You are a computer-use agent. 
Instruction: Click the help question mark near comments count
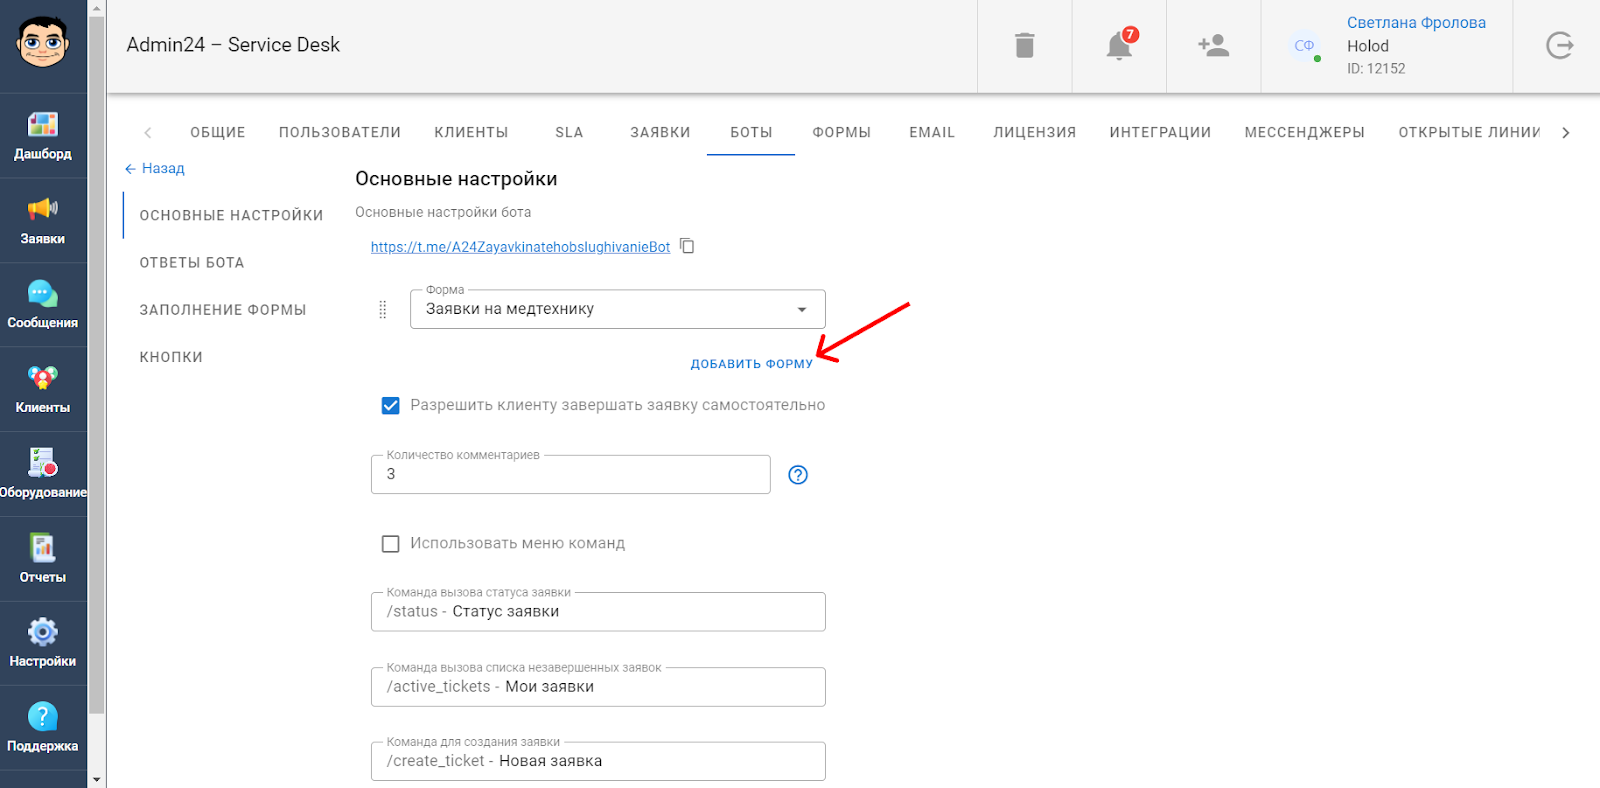pyautogui.click(x=797, y=475)
